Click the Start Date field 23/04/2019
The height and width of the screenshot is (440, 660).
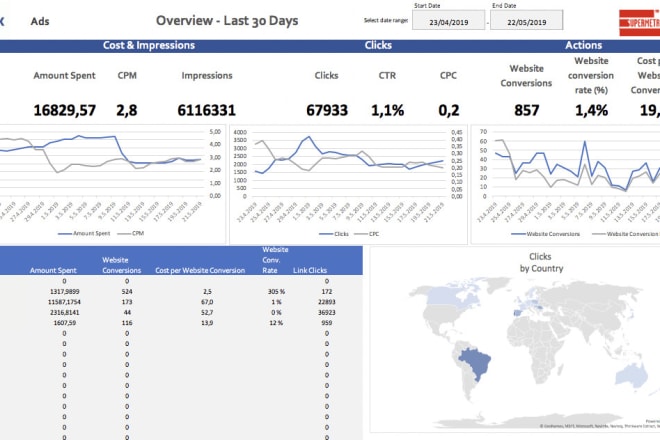pos(448,20)
